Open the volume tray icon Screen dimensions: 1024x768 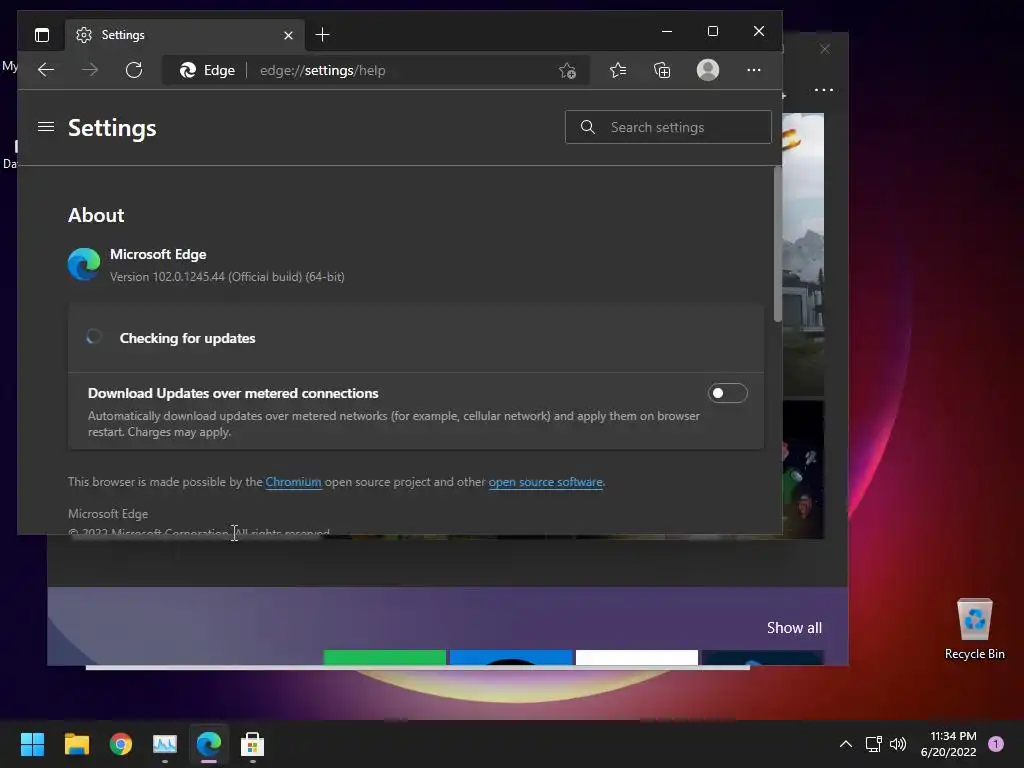(x=898, y=744)
